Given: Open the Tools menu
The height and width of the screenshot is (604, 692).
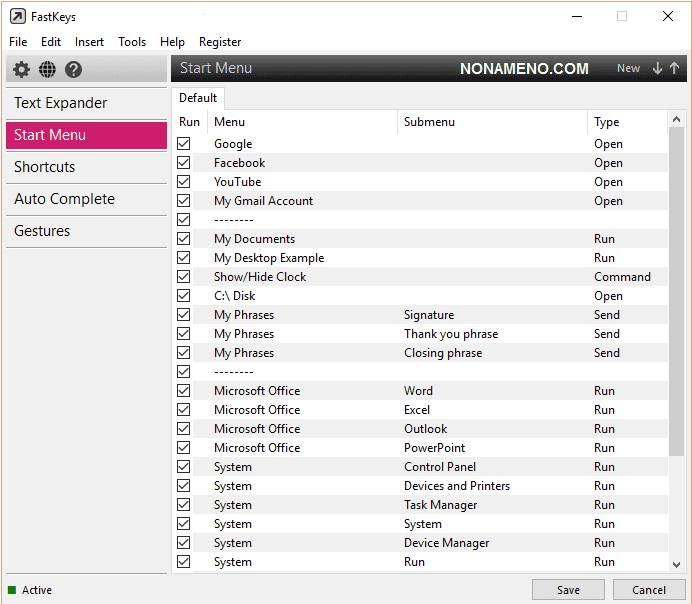Looking at the screenshot, I should [132, 42].
